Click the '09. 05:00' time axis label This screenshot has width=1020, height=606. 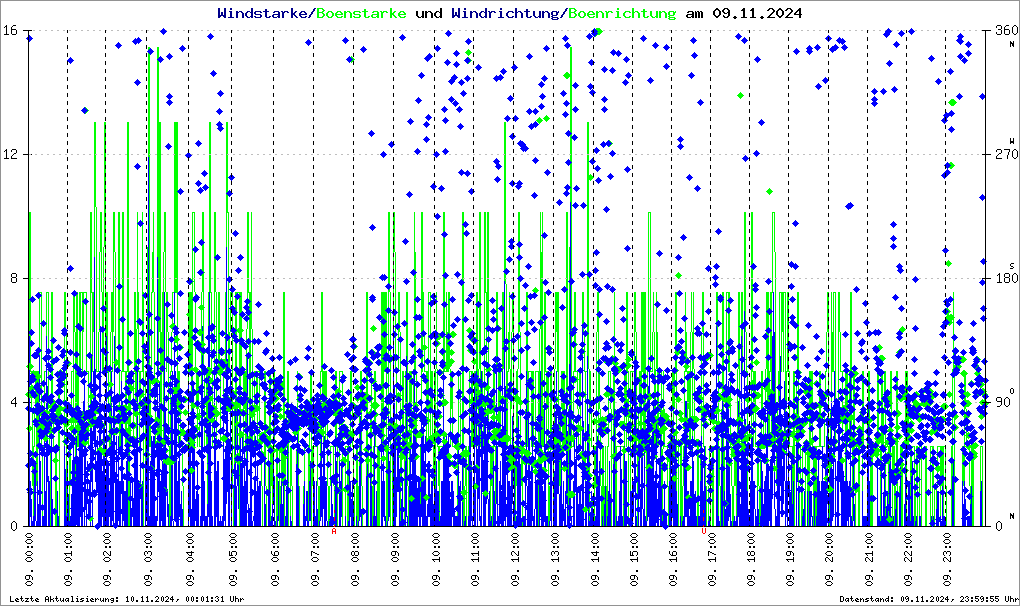click(x=232, y=560)
